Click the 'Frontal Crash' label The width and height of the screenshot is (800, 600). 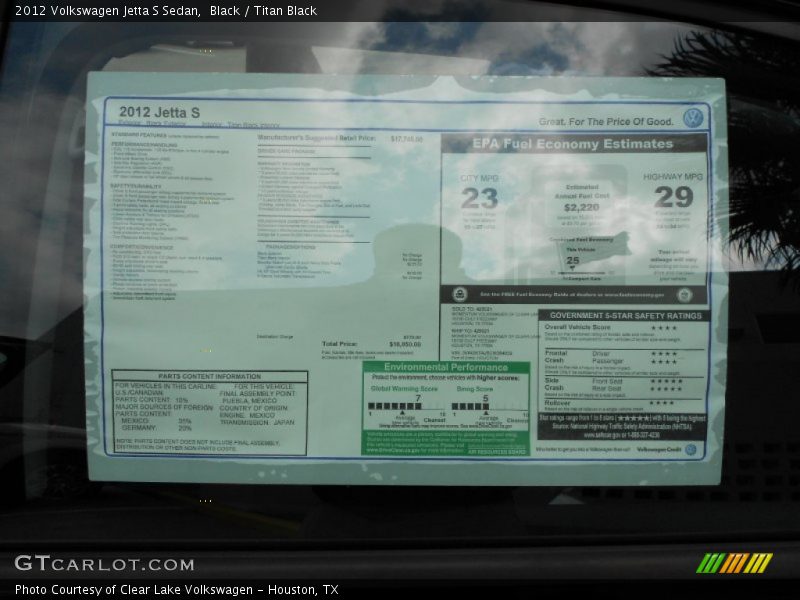click(x=556, y=357)
